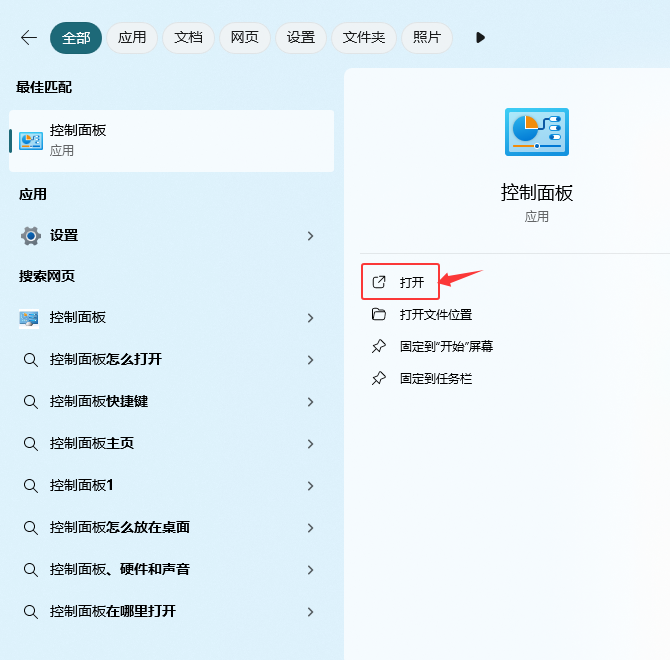Expand the 控制面板怎么放在桌面 chevron

pyautogui.click(x=311, y=528)
